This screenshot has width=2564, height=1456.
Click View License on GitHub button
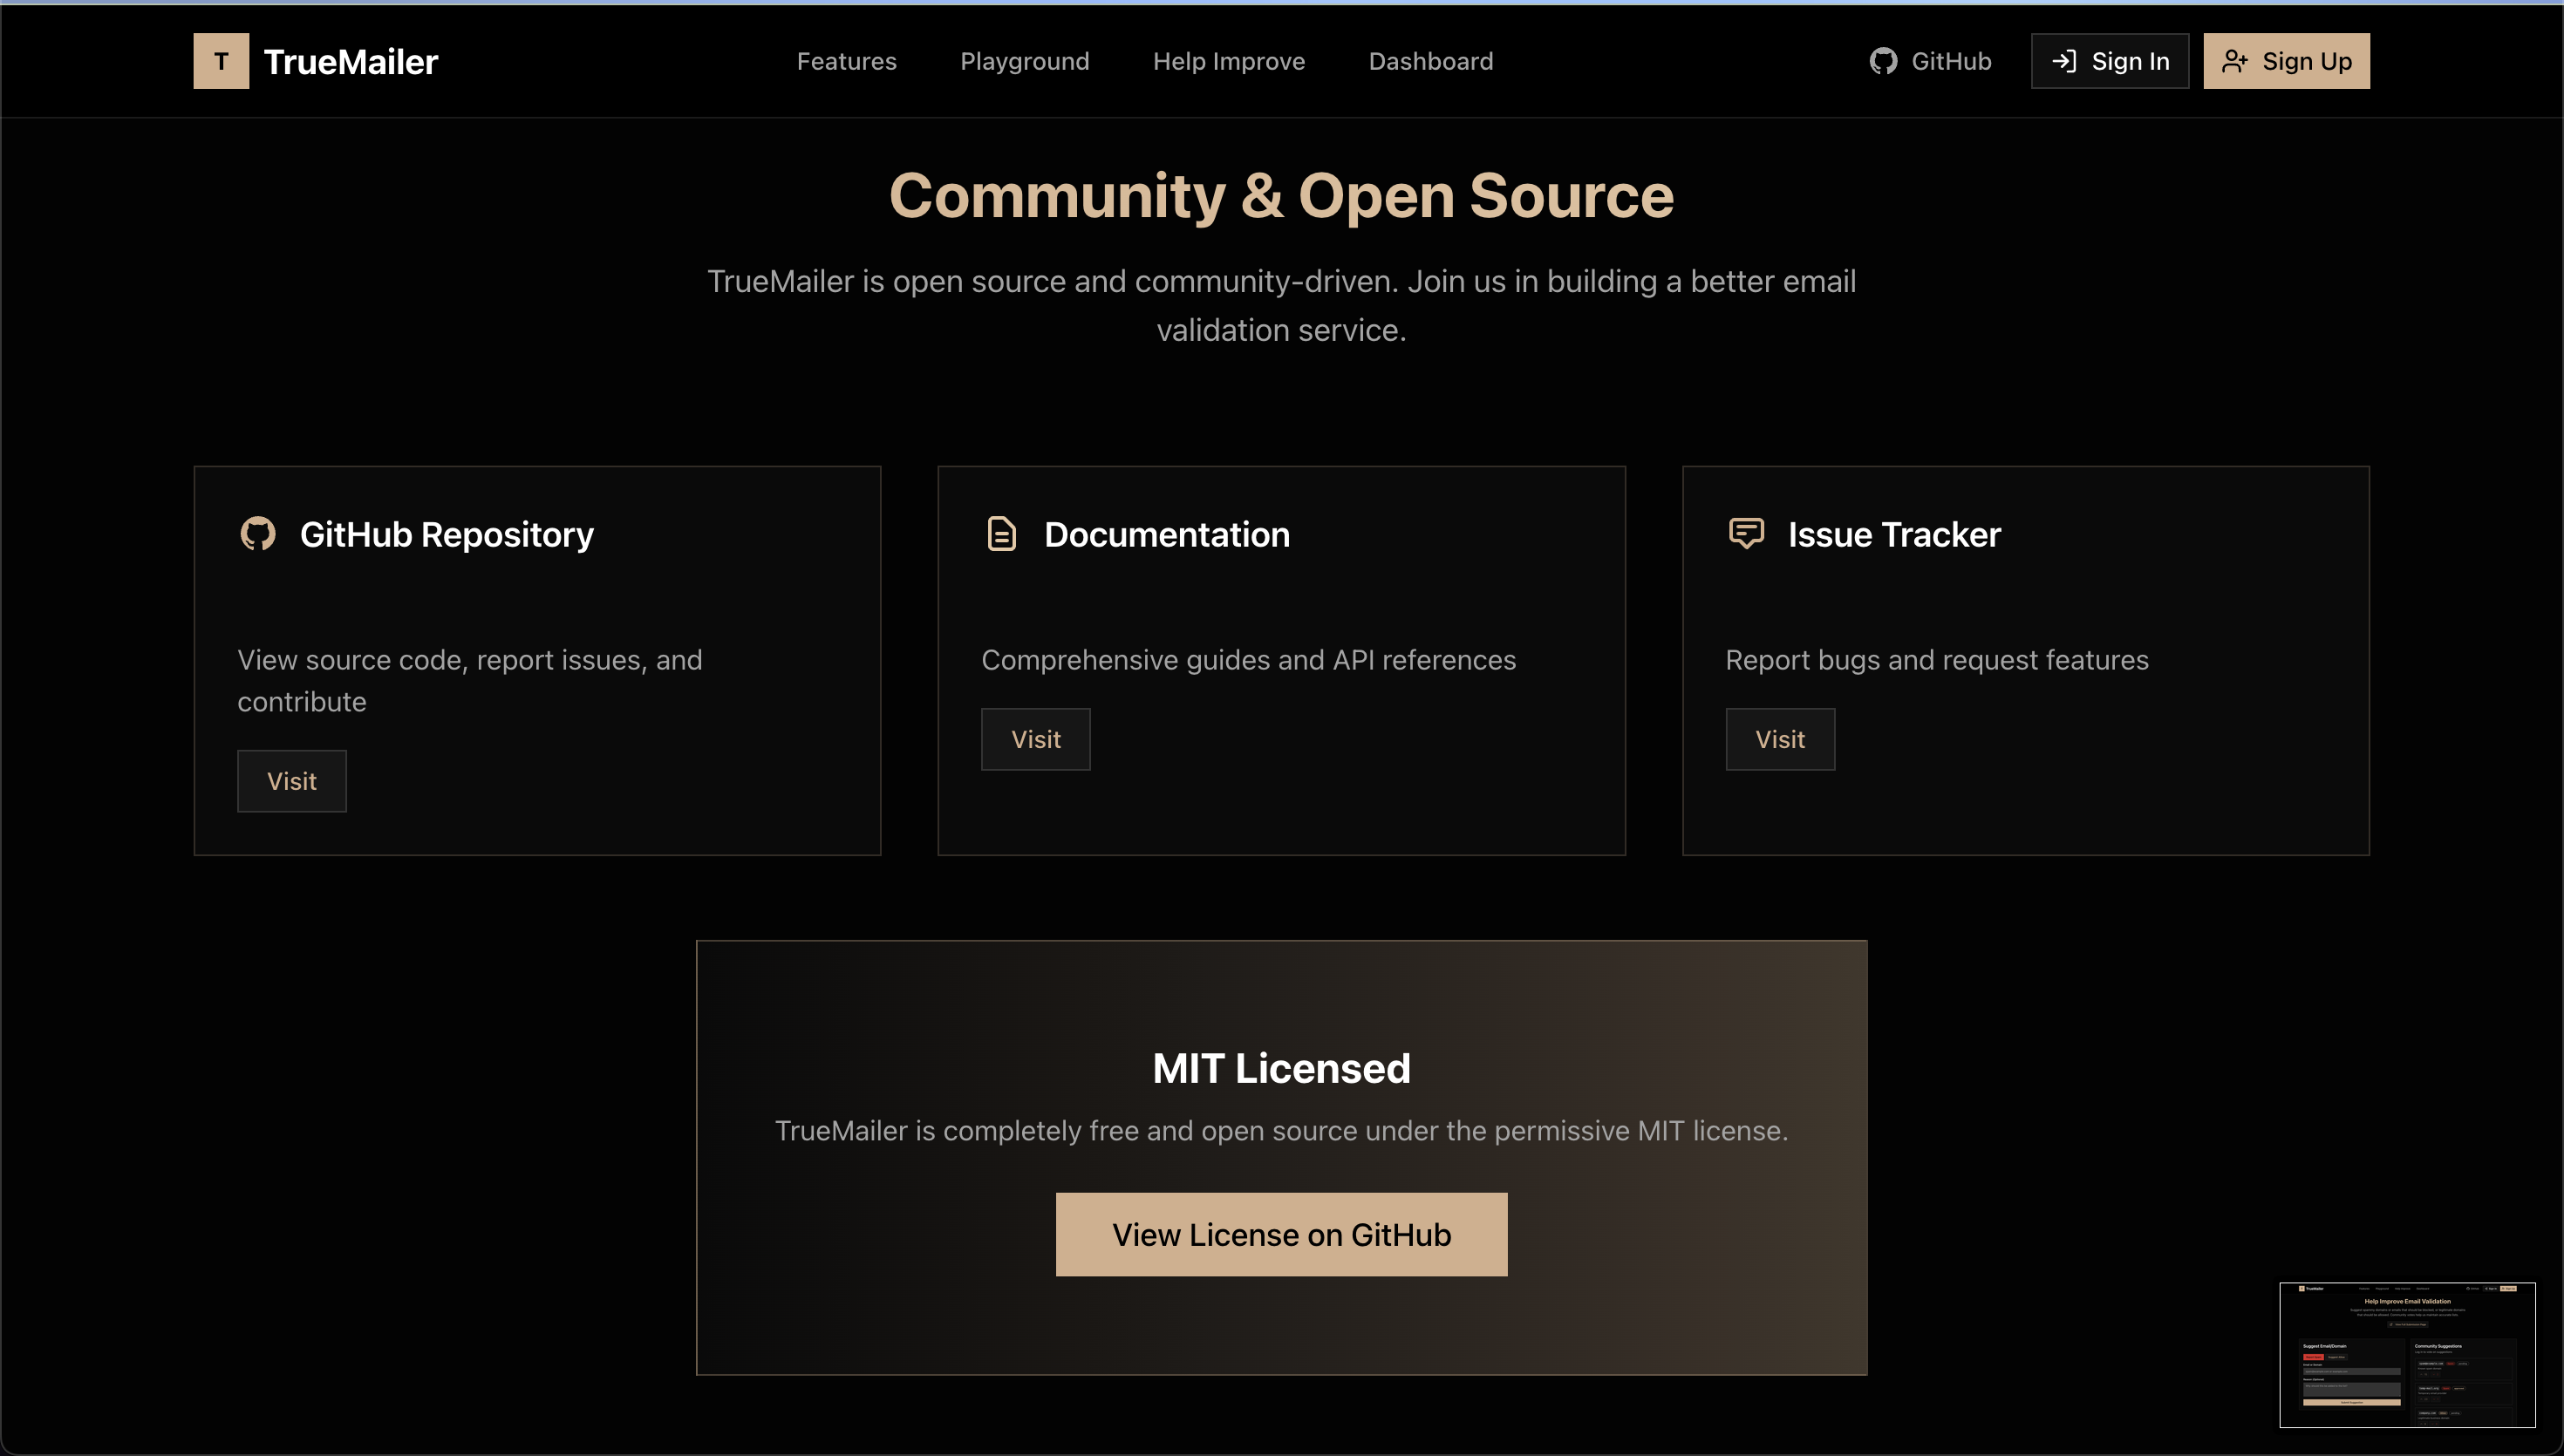pos(1281,1234)
